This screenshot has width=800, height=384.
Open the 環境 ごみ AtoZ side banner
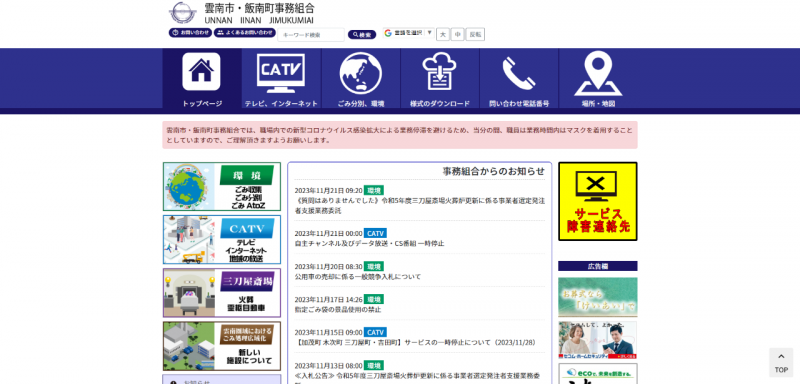pyautogui.click(x=222, y=187)
